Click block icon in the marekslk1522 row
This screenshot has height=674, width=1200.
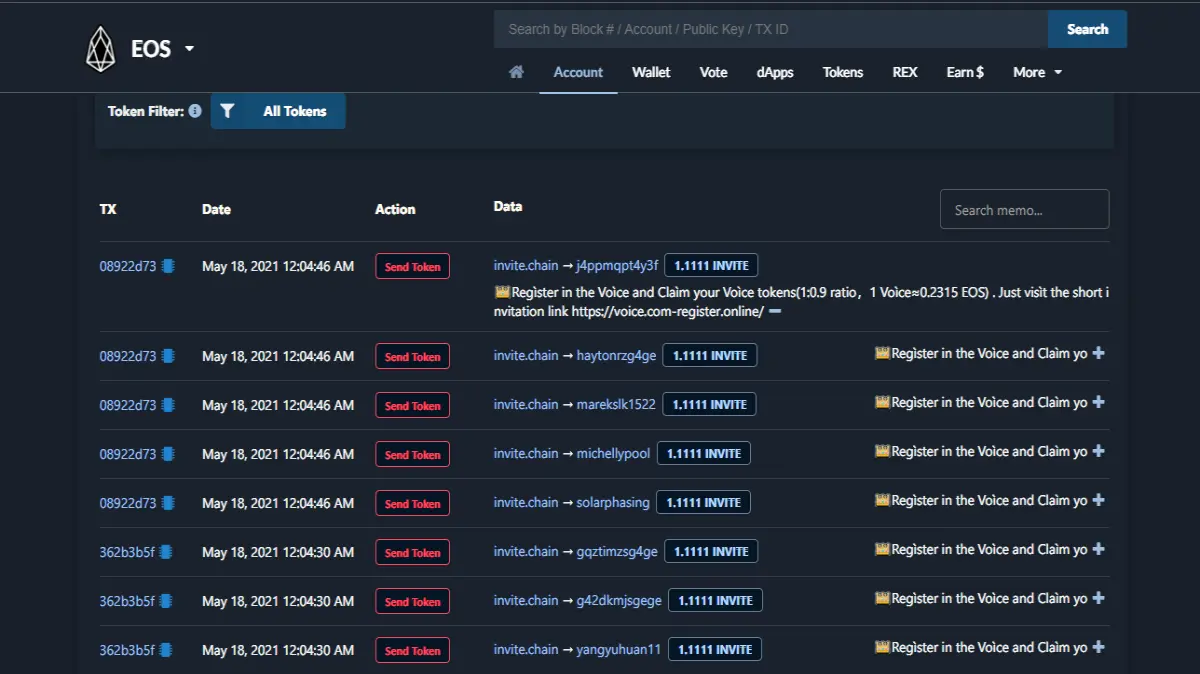click(x=168, y=405)
